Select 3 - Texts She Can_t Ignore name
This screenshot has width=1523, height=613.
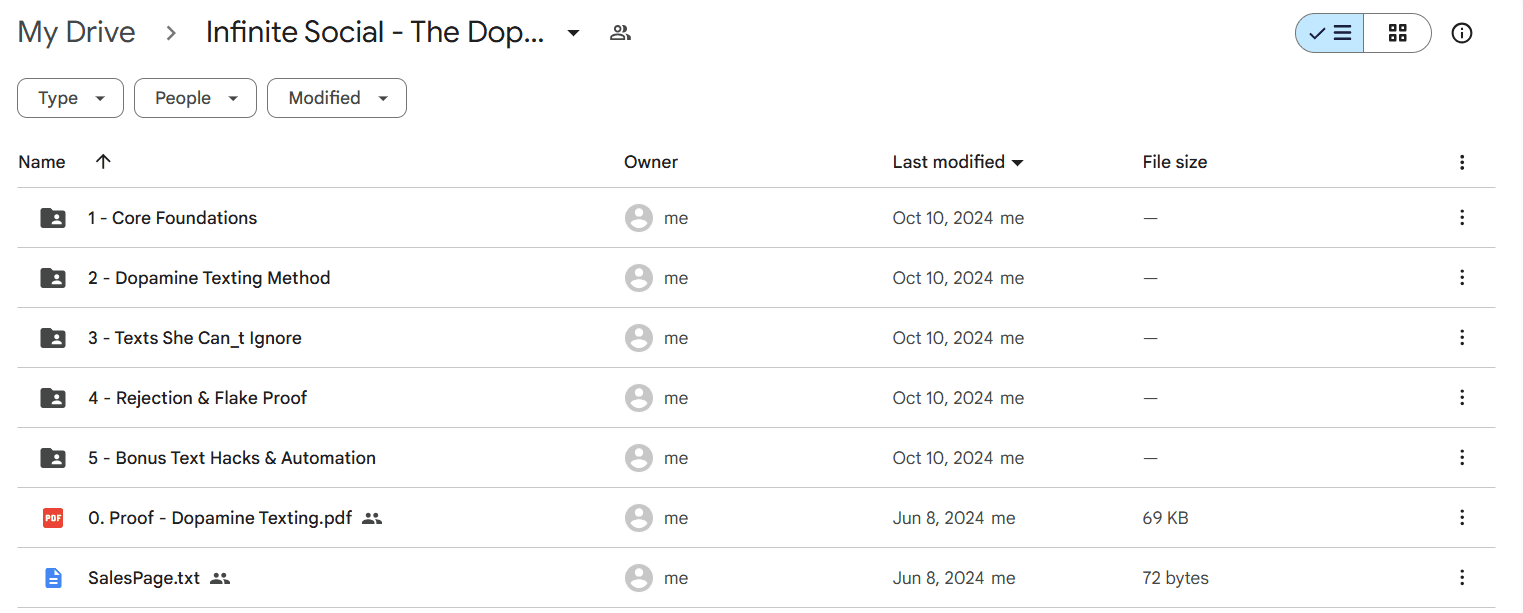195,338
